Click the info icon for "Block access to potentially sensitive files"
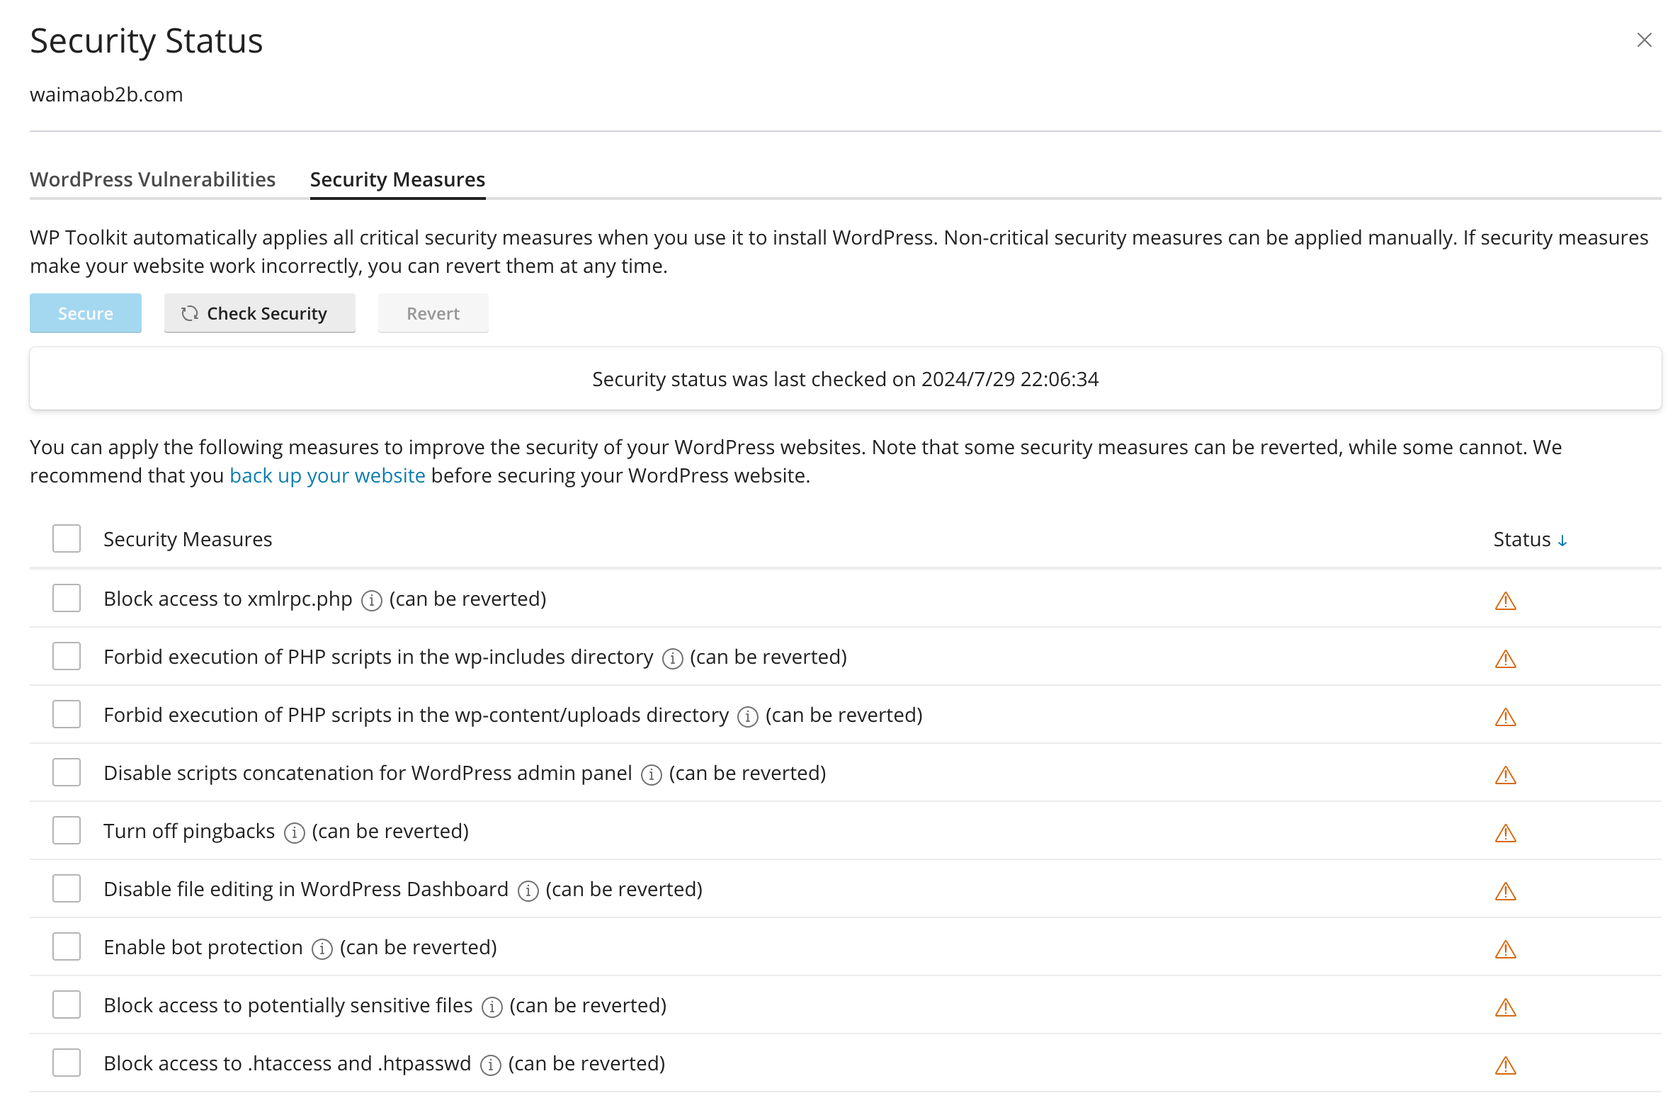 point(491,1007)
